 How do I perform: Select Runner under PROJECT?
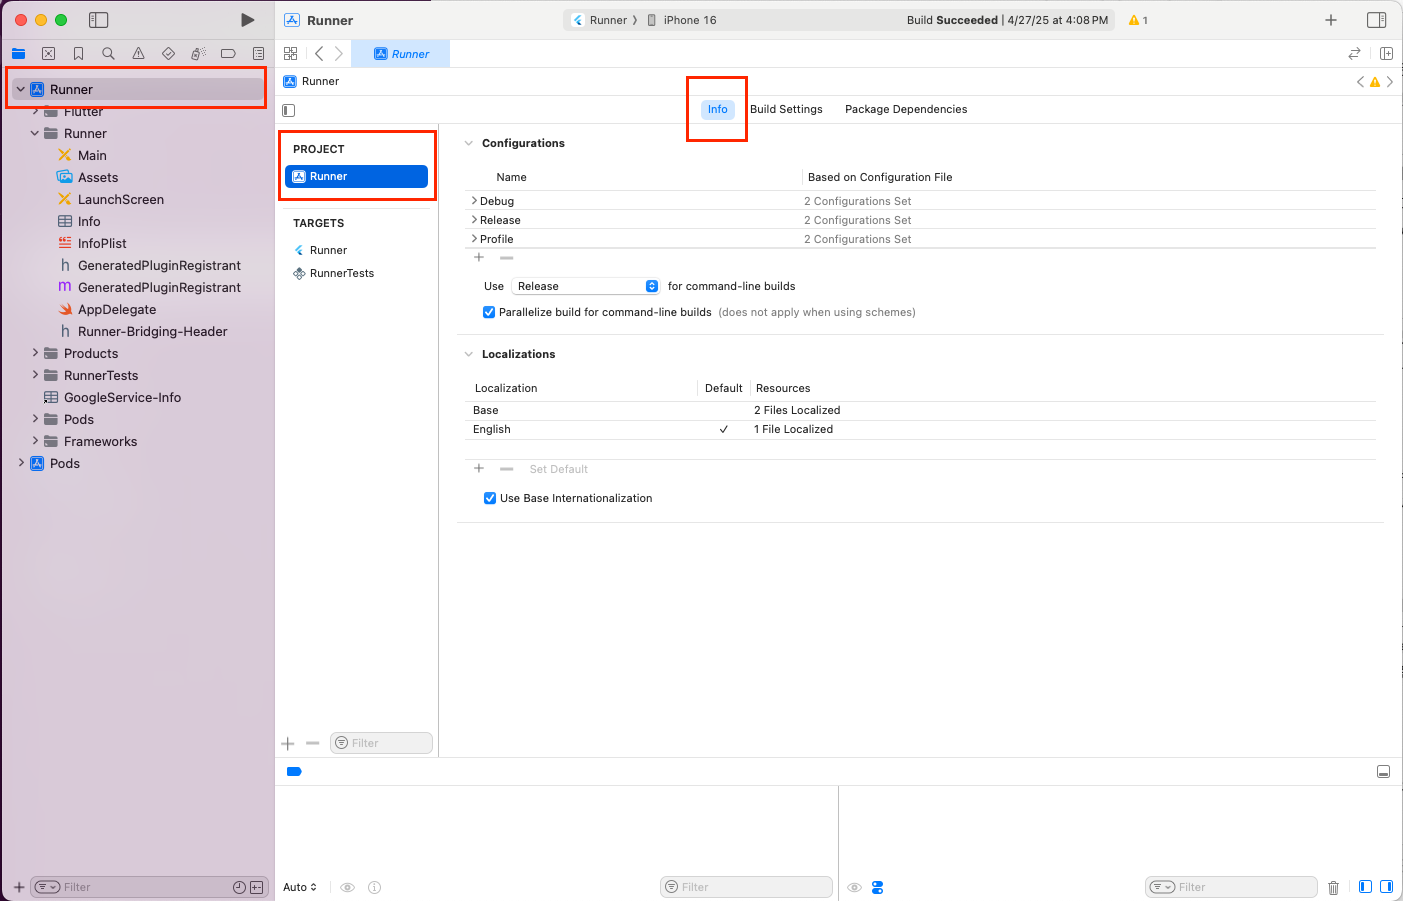coord(357,176)
